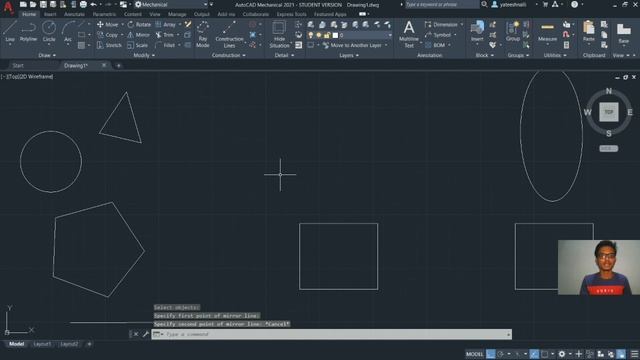Activate the Fillet command
This screenshot has width=640, height=360.
click(x=165, y=45)
